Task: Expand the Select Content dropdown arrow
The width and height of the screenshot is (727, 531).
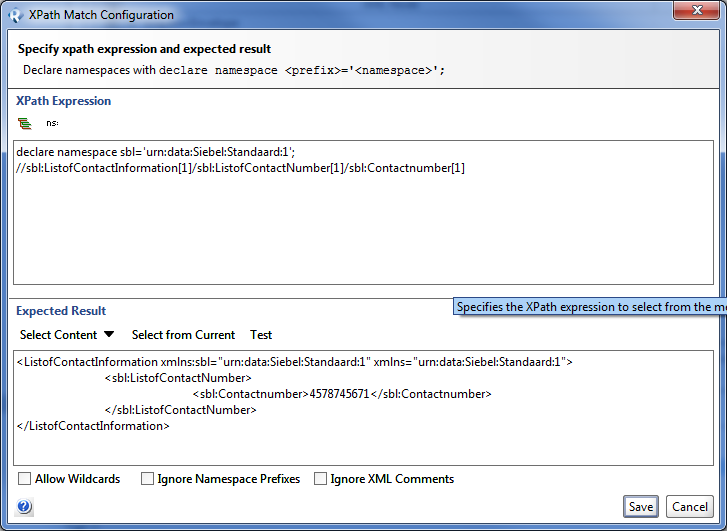Action: tap(109, 335)
